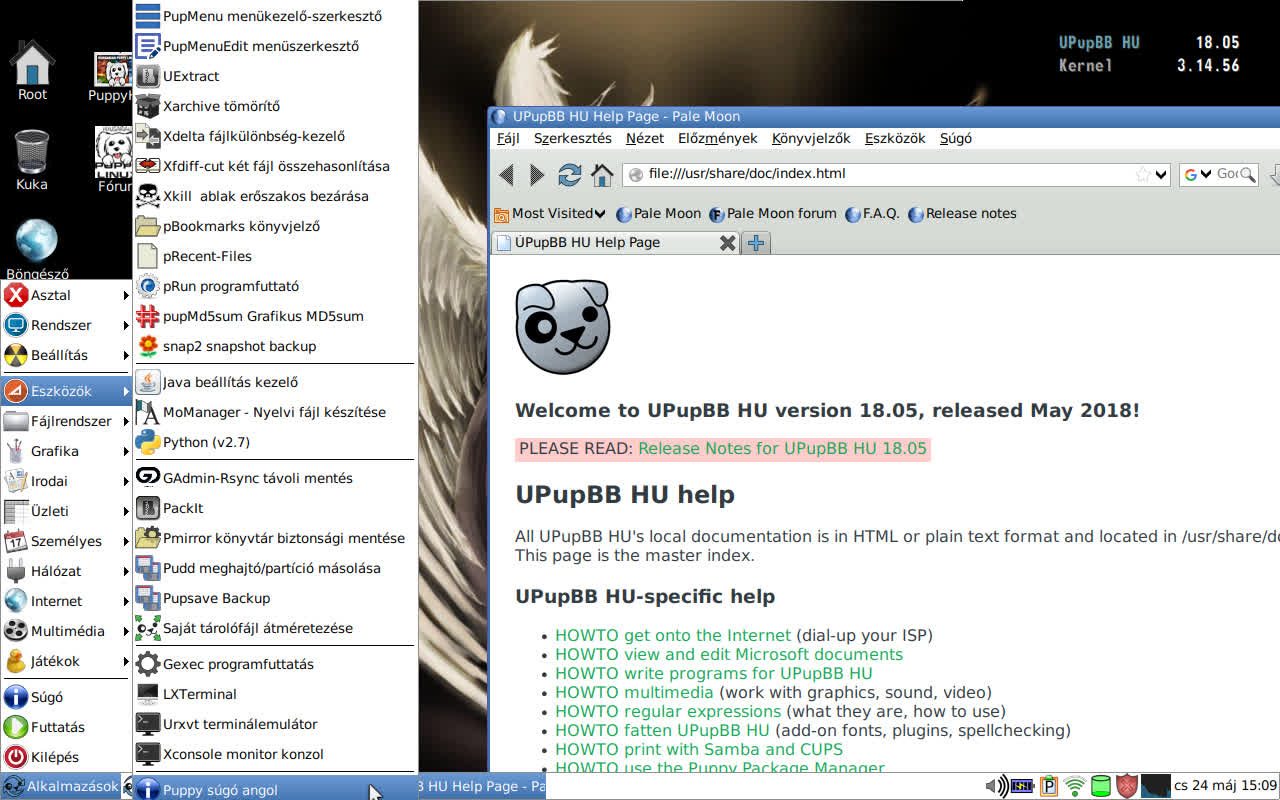The height and width of the screenshot is (800, 1280).
Task: Expand the Internet submenu
Action: click(x=67, y=601)
